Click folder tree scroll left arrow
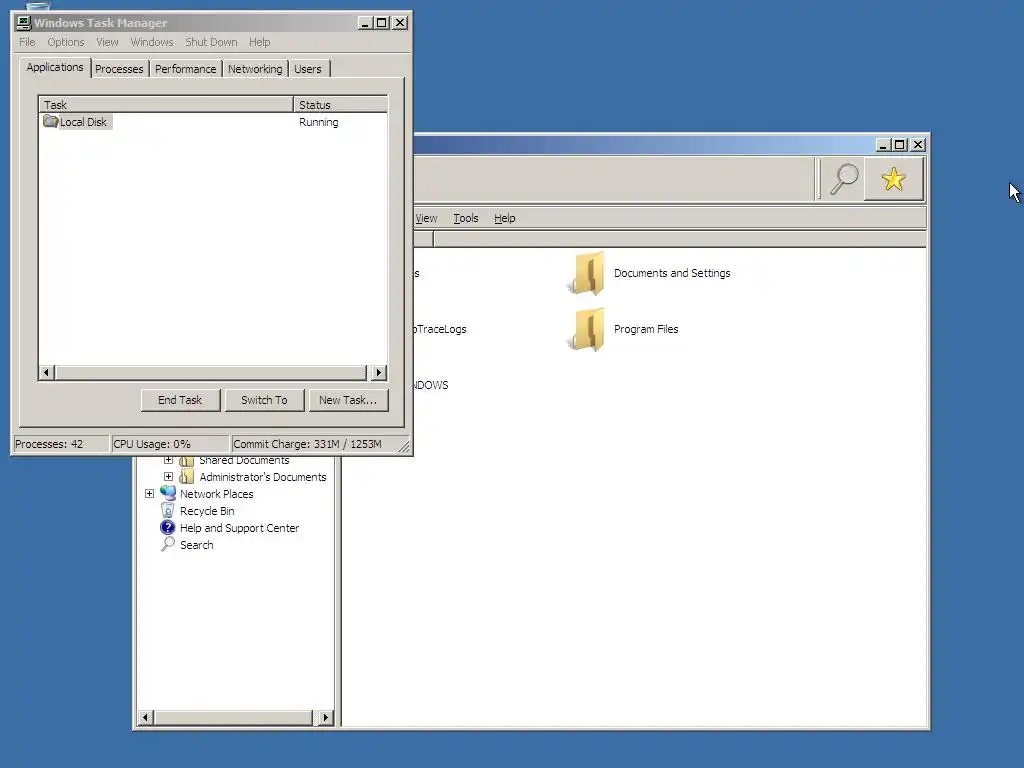Image resolution: width=1024 pixels, height=768 pixels. [146, 718]
